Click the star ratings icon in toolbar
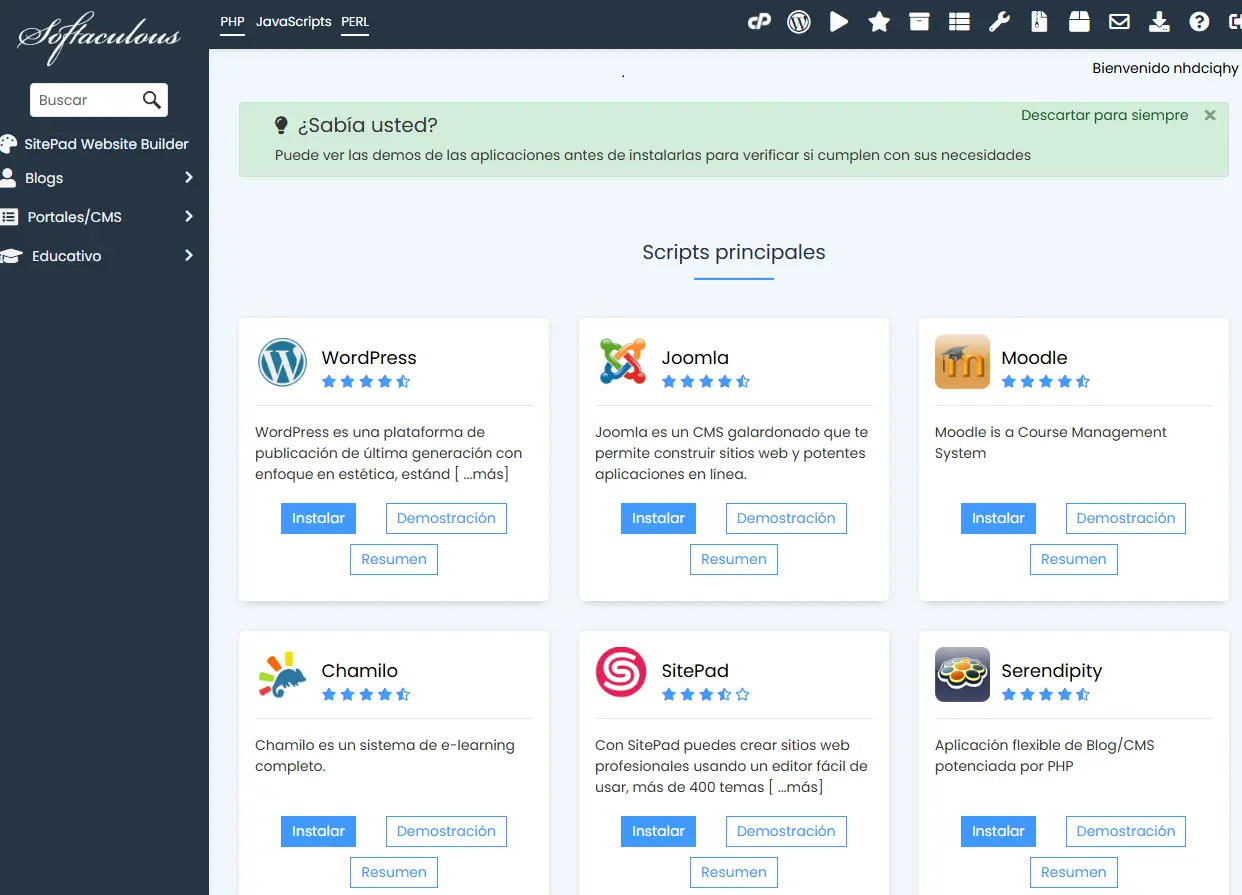 879,21
